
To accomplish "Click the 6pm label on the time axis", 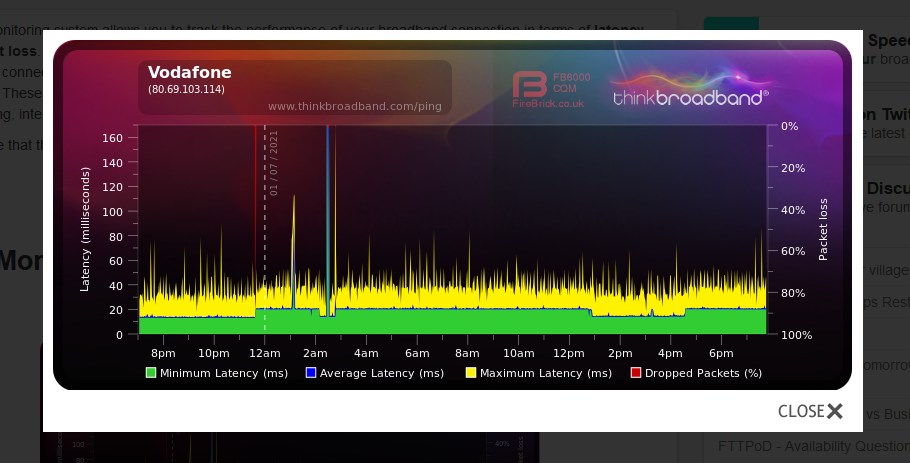I will (721, 353).
